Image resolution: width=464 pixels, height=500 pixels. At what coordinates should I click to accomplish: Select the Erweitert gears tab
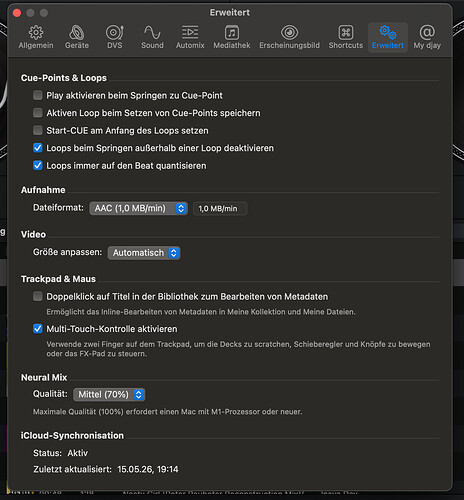tap(388, 37)
